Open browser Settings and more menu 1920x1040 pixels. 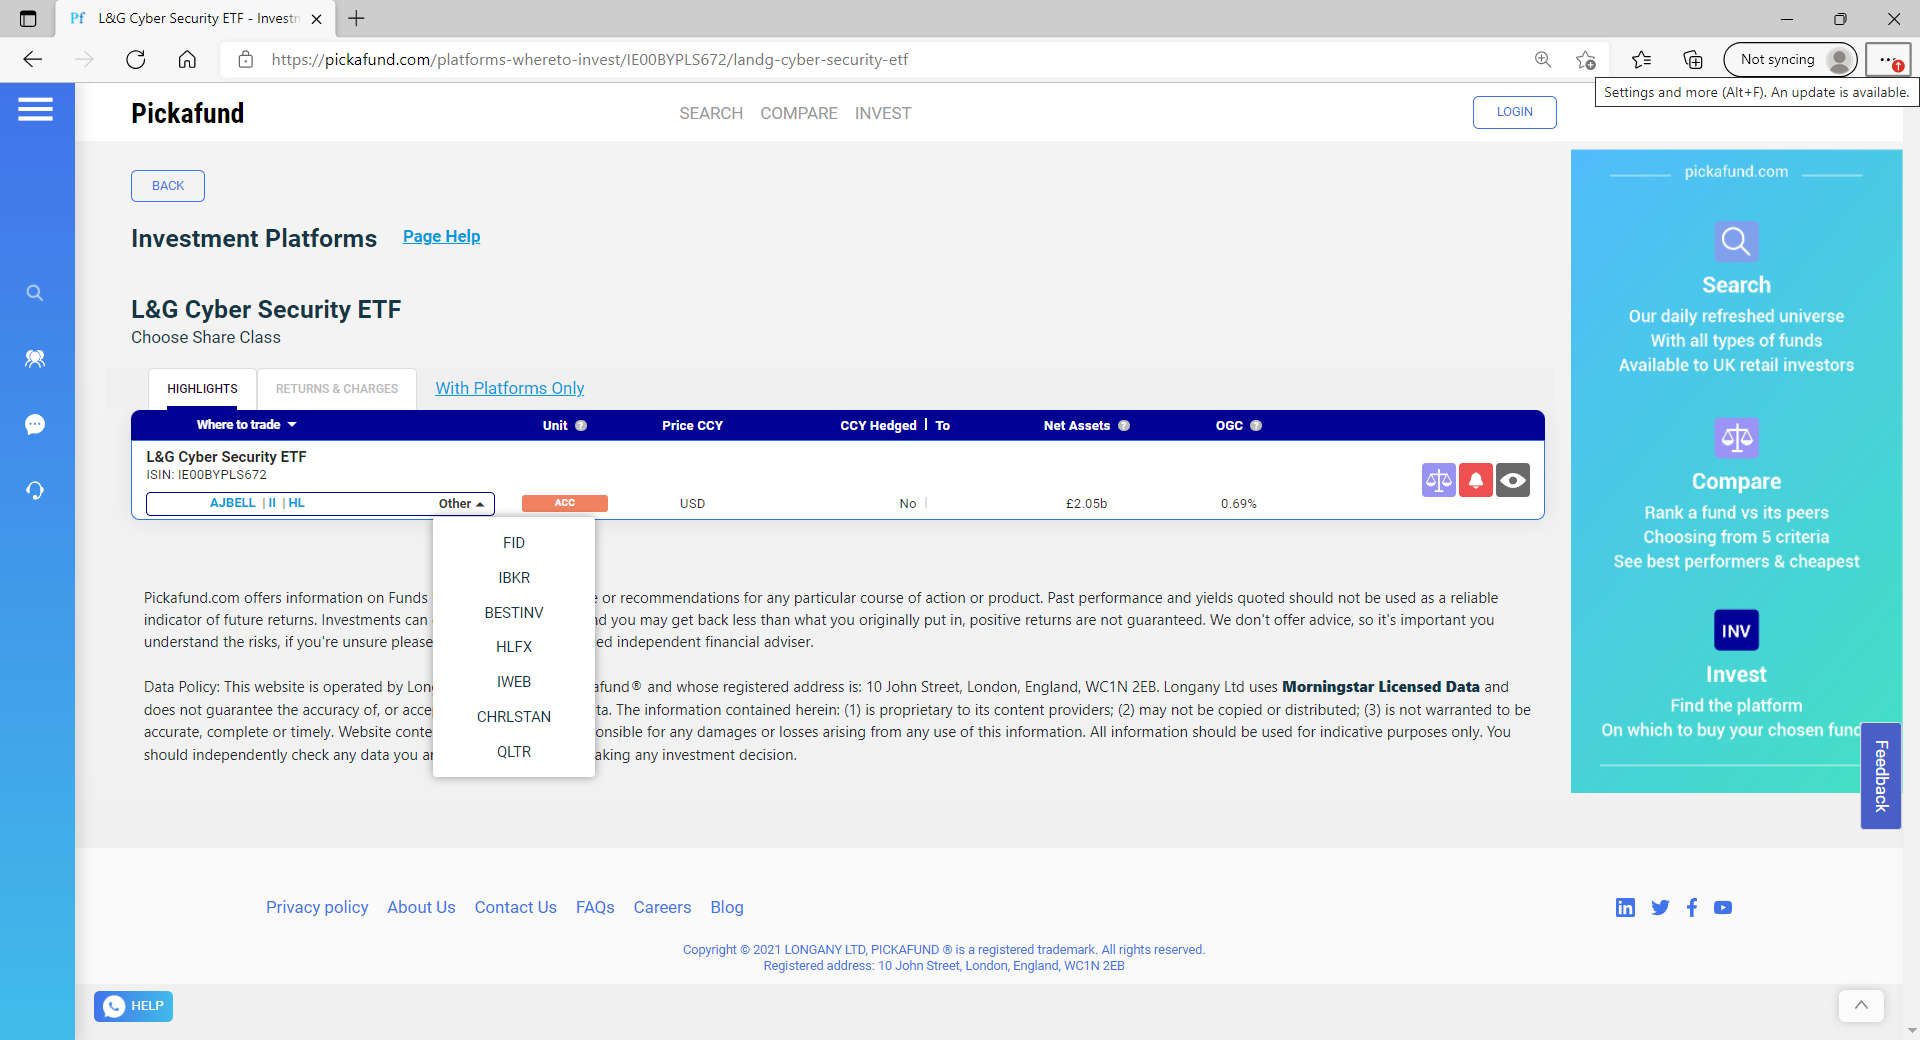[1888, 60]
